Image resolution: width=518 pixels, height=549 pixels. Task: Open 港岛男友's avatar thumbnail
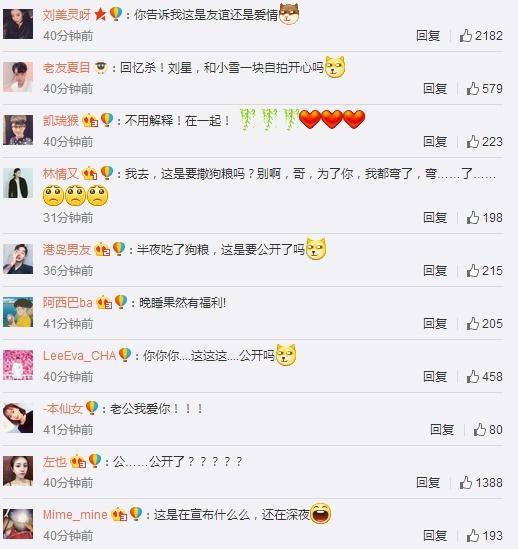[18, 259]
